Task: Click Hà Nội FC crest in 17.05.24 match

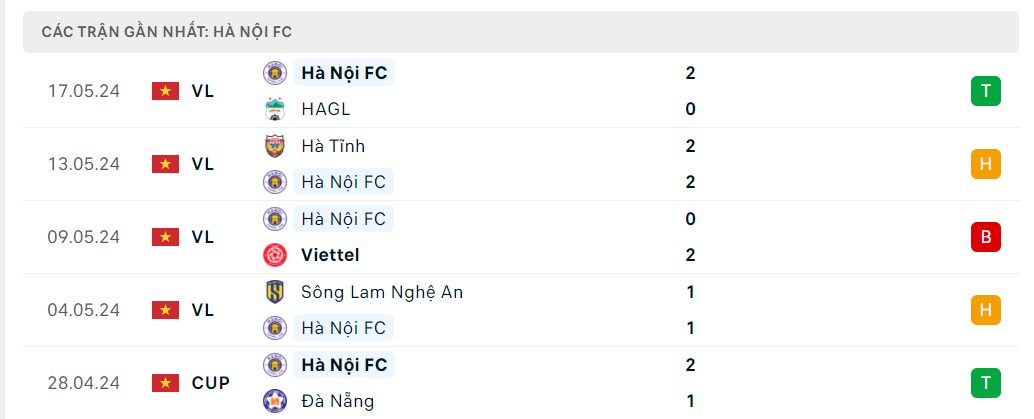Action: (x=274, y=73)
